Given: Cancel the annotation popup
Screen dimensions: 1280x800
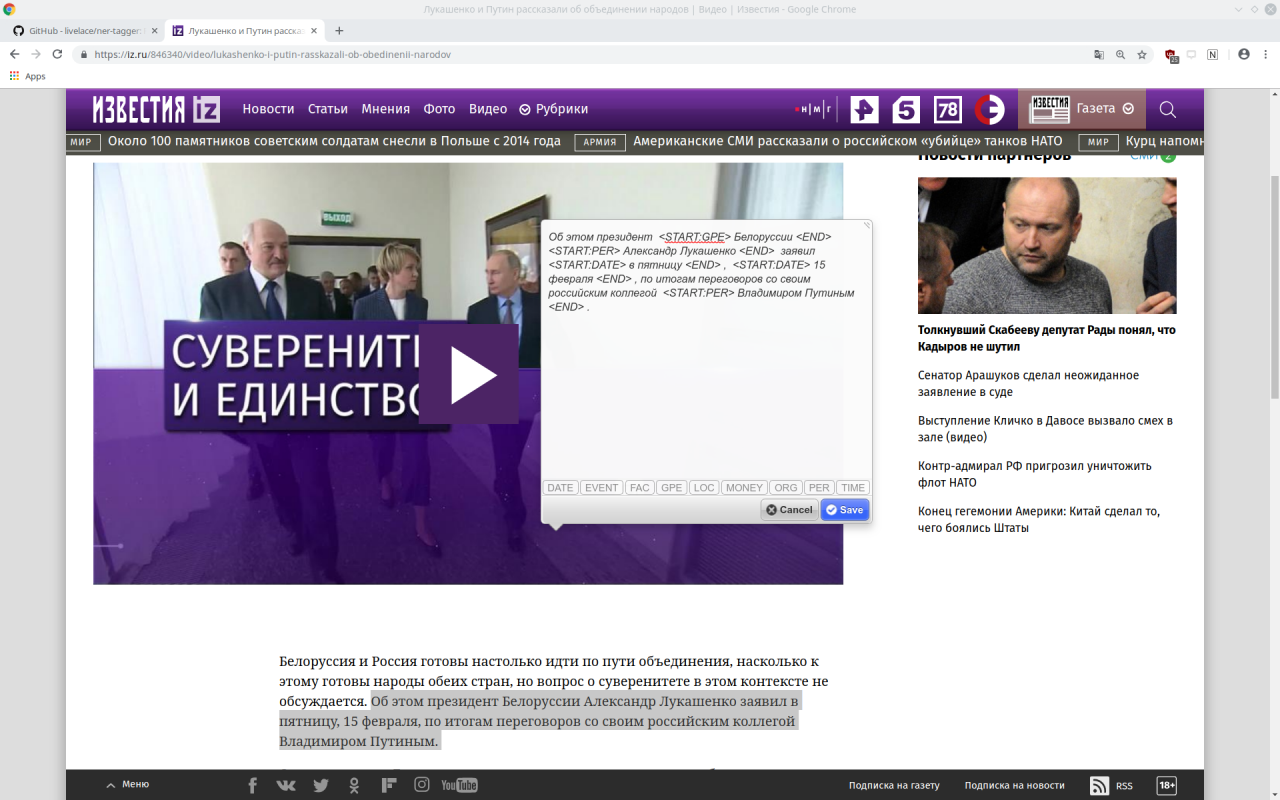Looking at the screenshot, I should [789, 510].
